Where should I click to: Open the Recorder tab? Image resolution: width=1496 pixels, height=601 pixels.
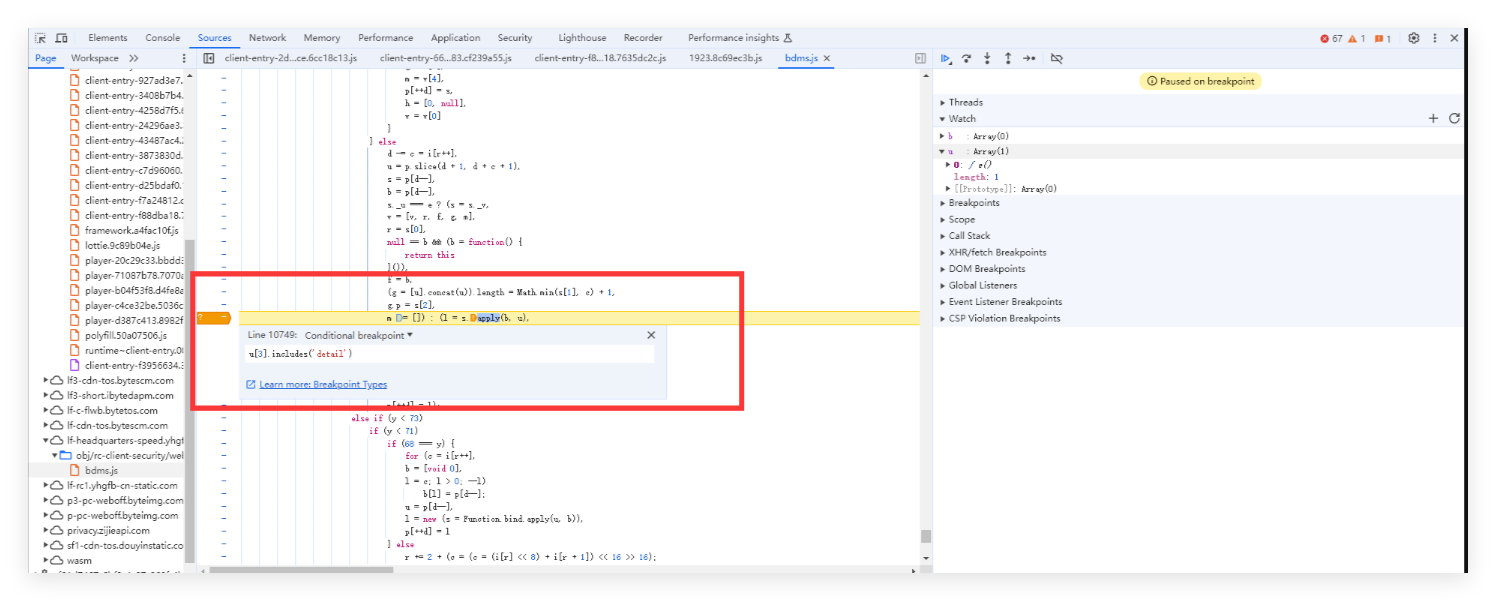(643, 38)
